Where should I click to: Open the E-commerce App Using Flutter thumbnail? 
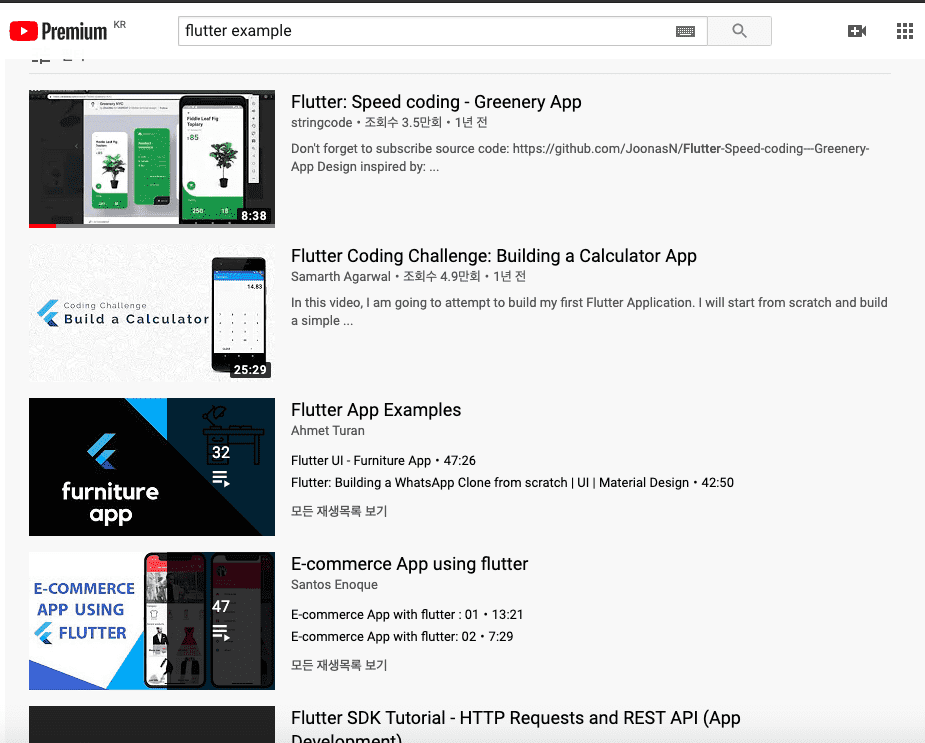coord(152,621)
